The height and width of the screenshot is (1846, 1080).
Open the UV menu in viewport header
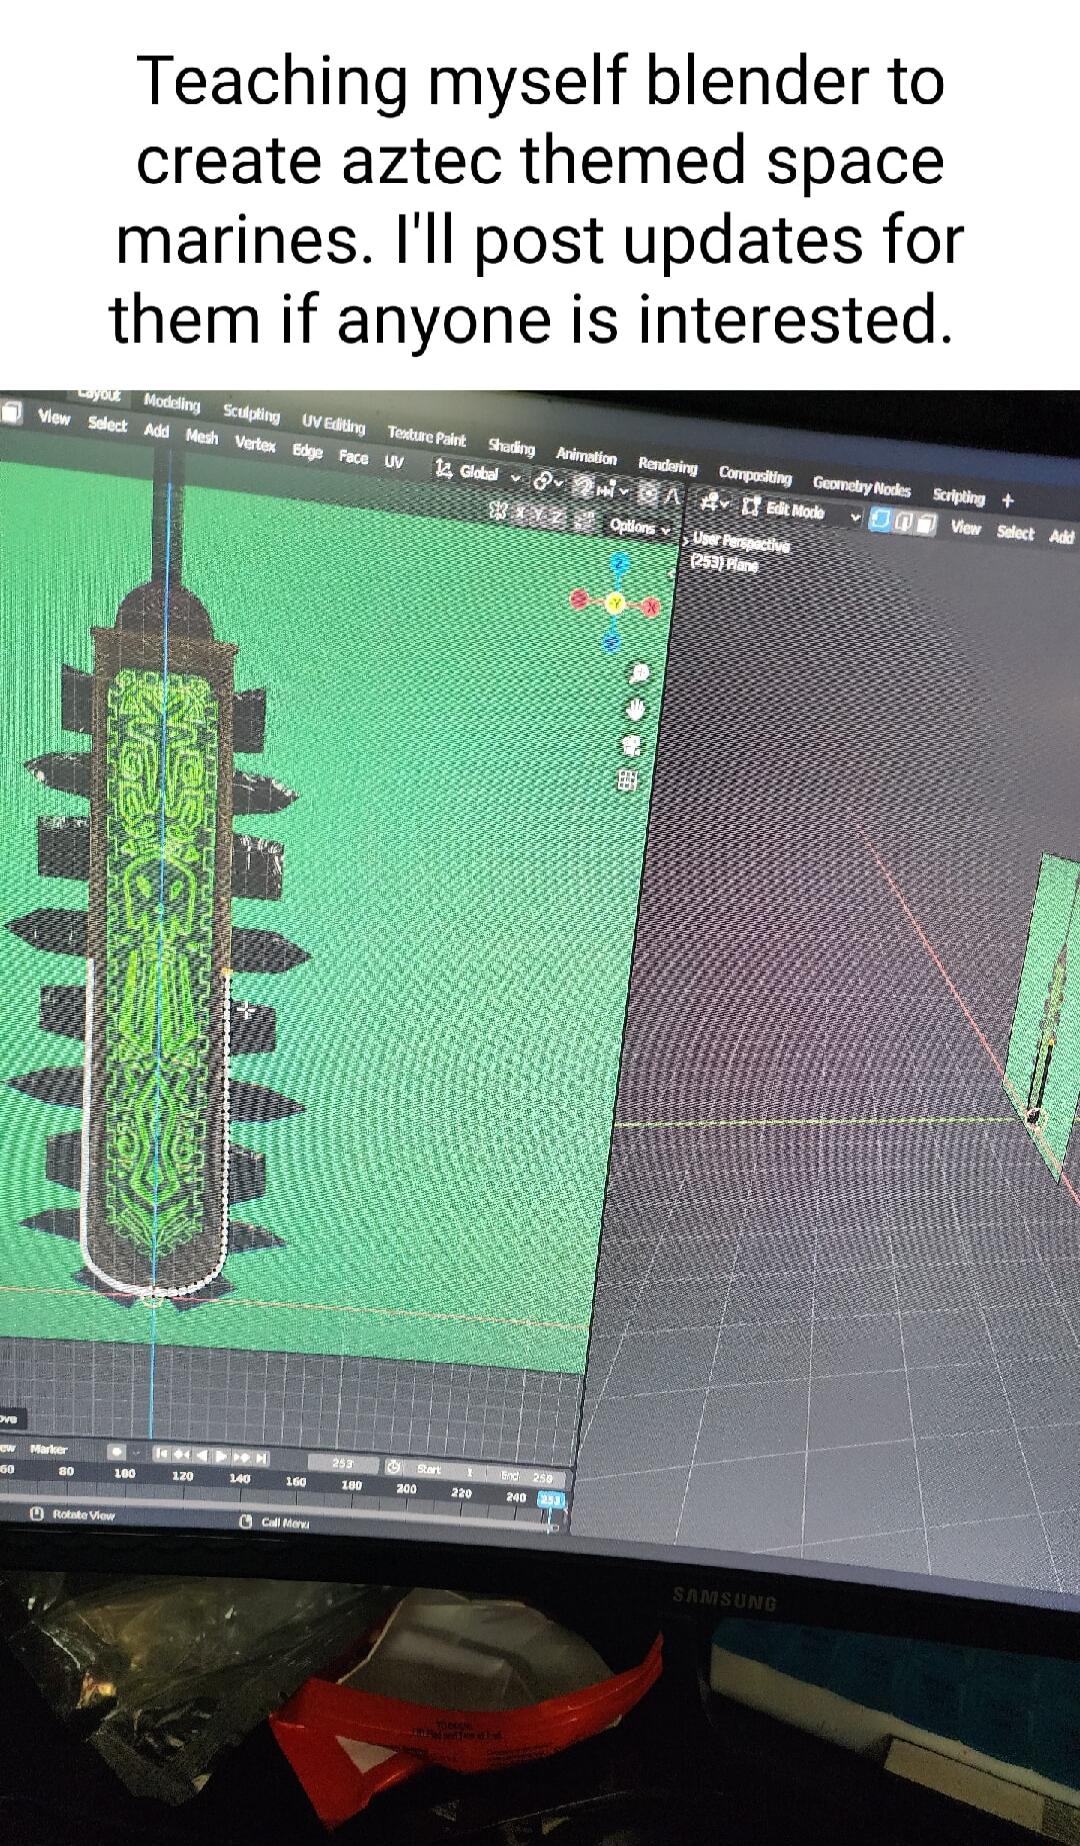tap(394, 462)
